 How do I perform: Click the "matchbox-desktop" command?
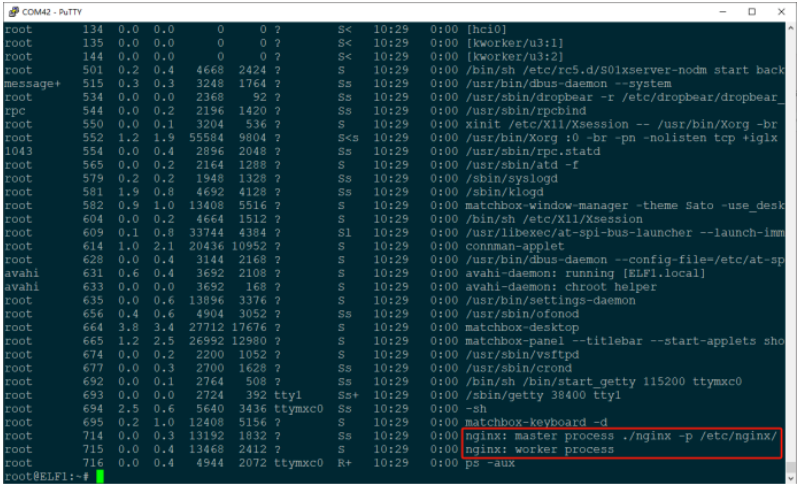[x=522, y=327]
